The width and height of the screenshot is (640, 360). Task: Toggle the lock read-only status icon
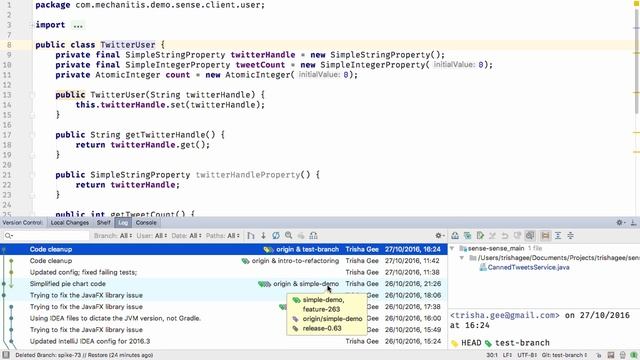[x=598, y=355]
